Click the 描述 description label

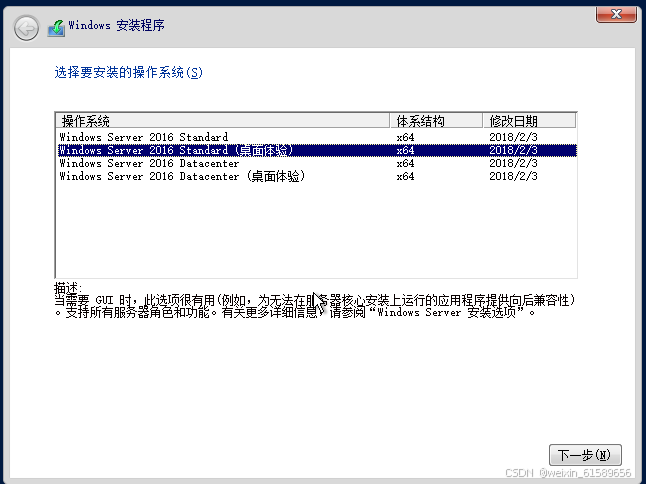pos(68,288)
